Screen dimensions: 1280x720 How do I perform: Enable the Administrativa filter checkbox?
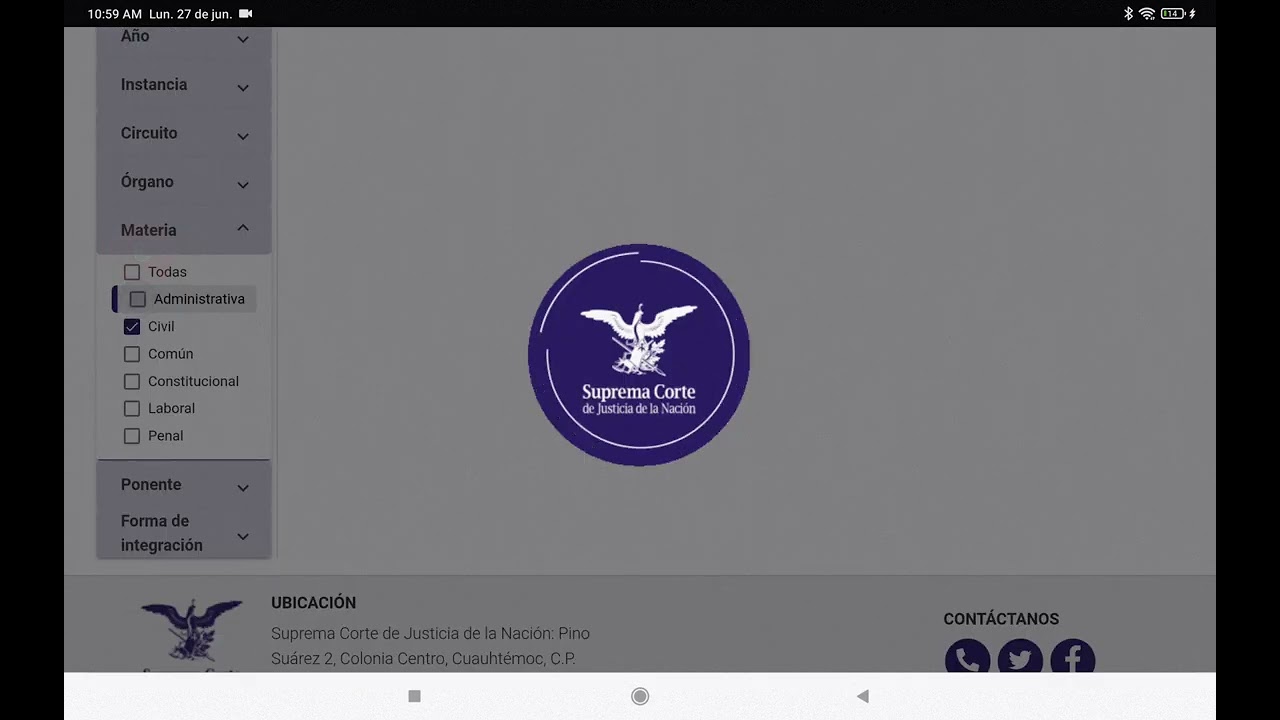(138, 299)
